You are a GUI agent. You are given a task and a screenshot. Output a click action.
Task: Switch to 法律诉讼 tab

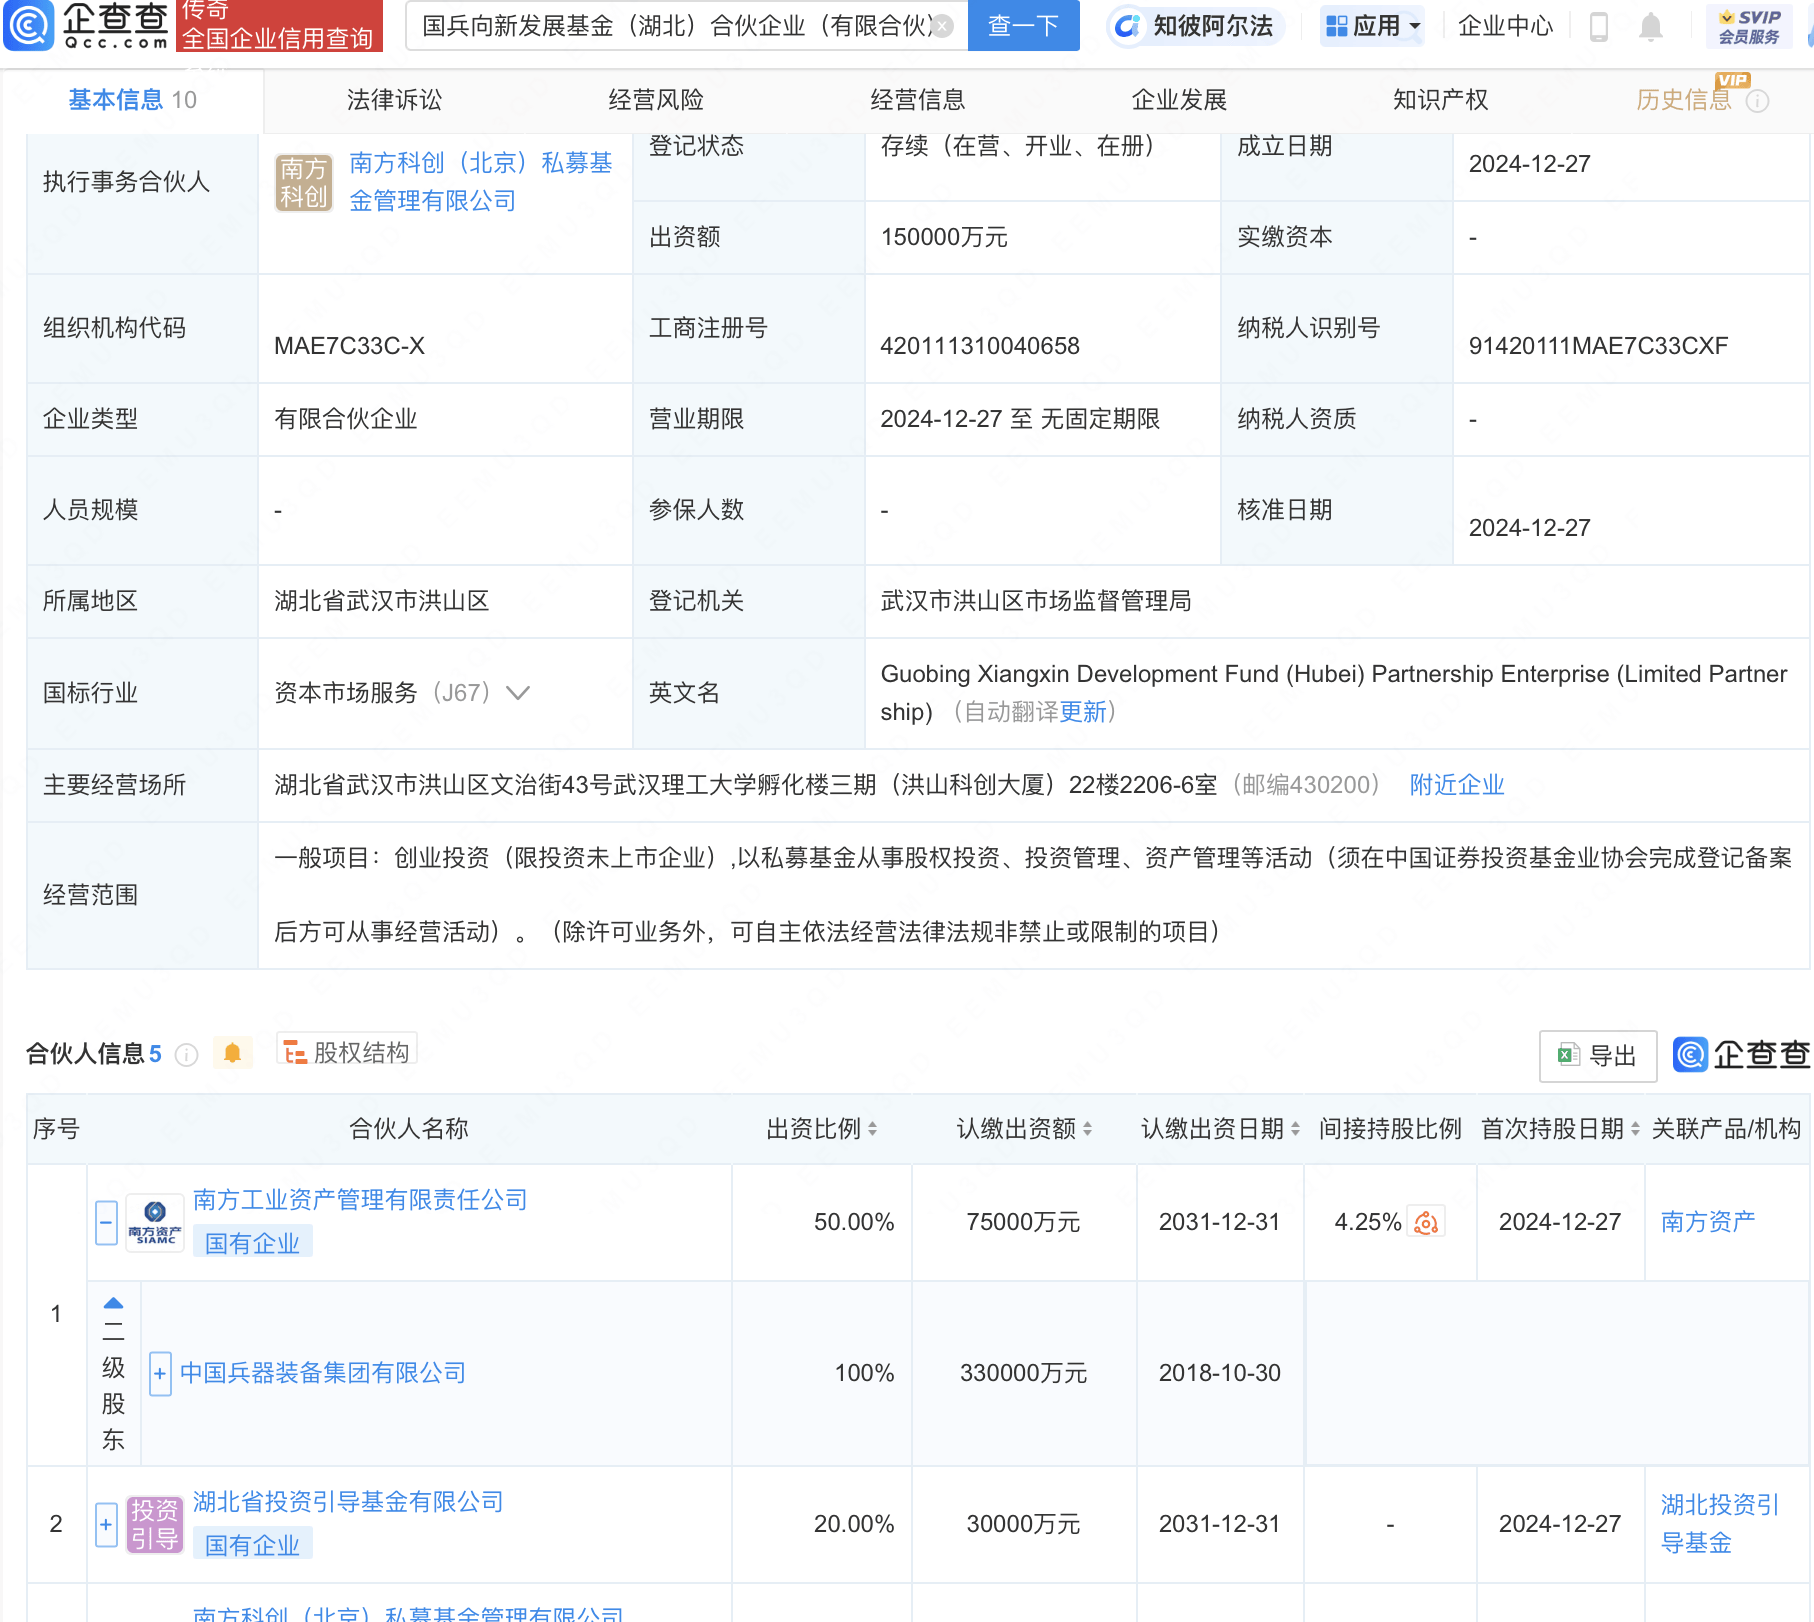click(394, 100)
